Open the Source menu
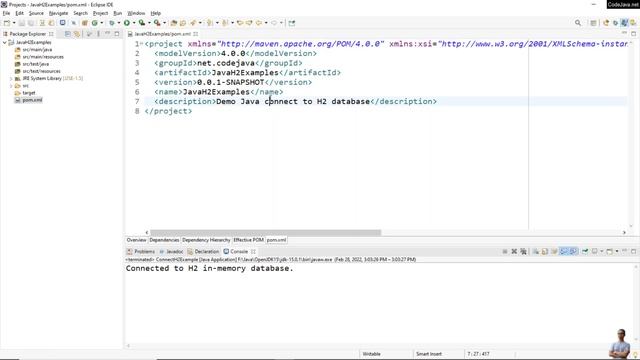The image size is (640, 360). pos(36,13)
